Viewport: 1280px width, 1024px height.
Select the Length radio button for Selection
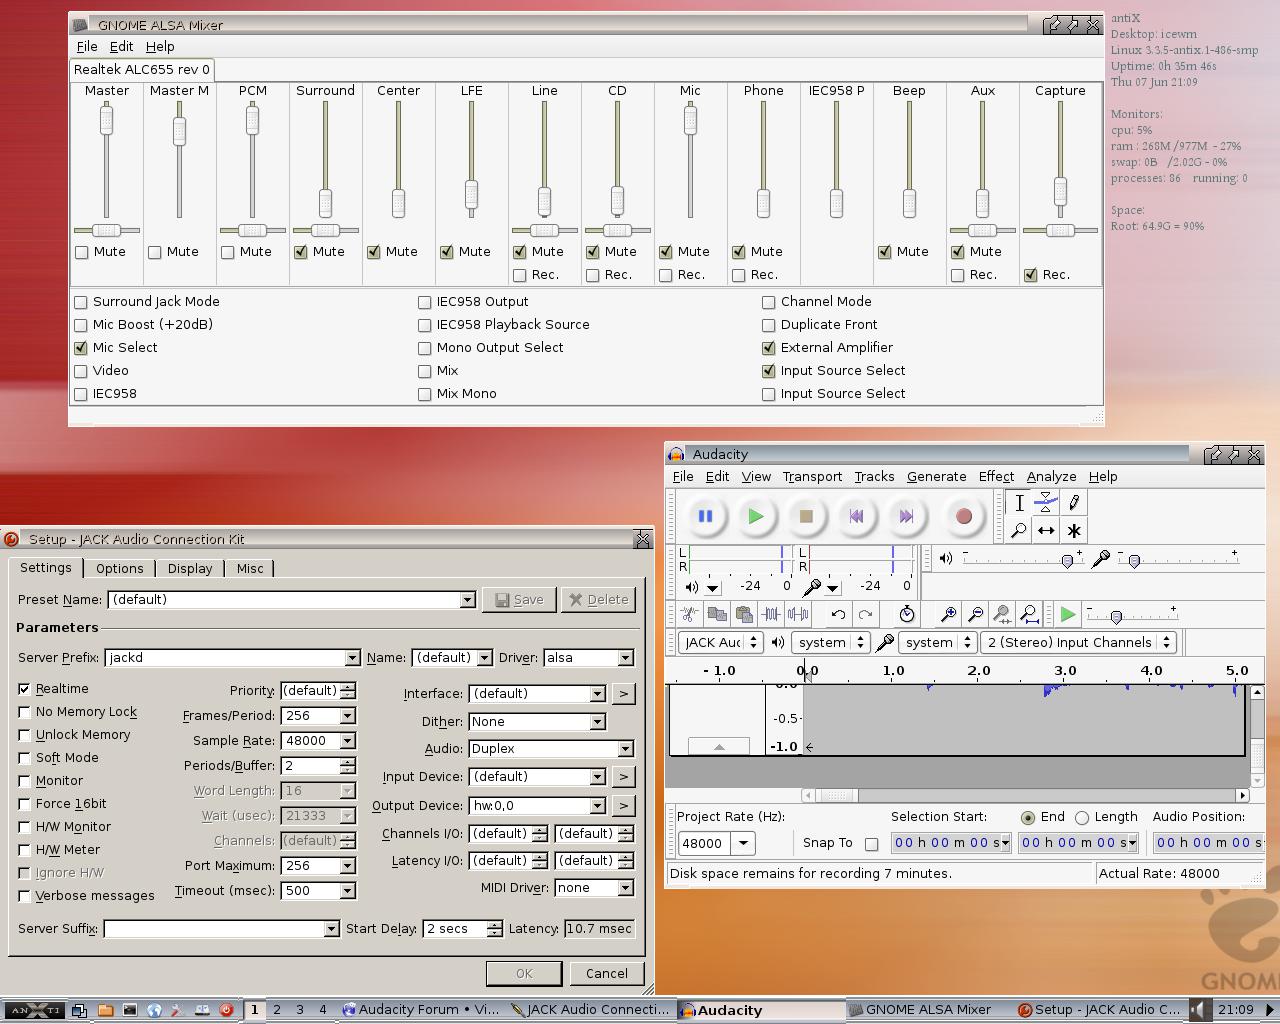[x=1084, y=817]
